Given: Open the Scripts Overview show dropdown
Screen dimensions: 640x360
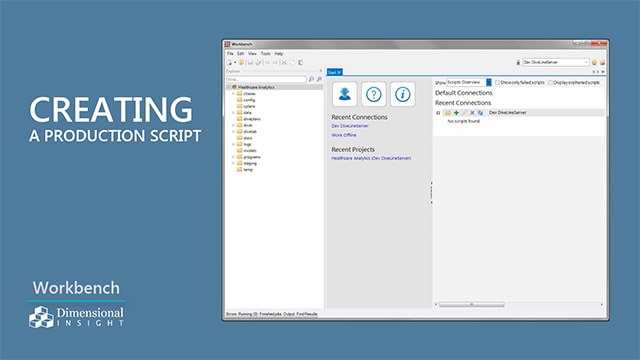Looking at the screenshot, I should click(x=469, y=82).
